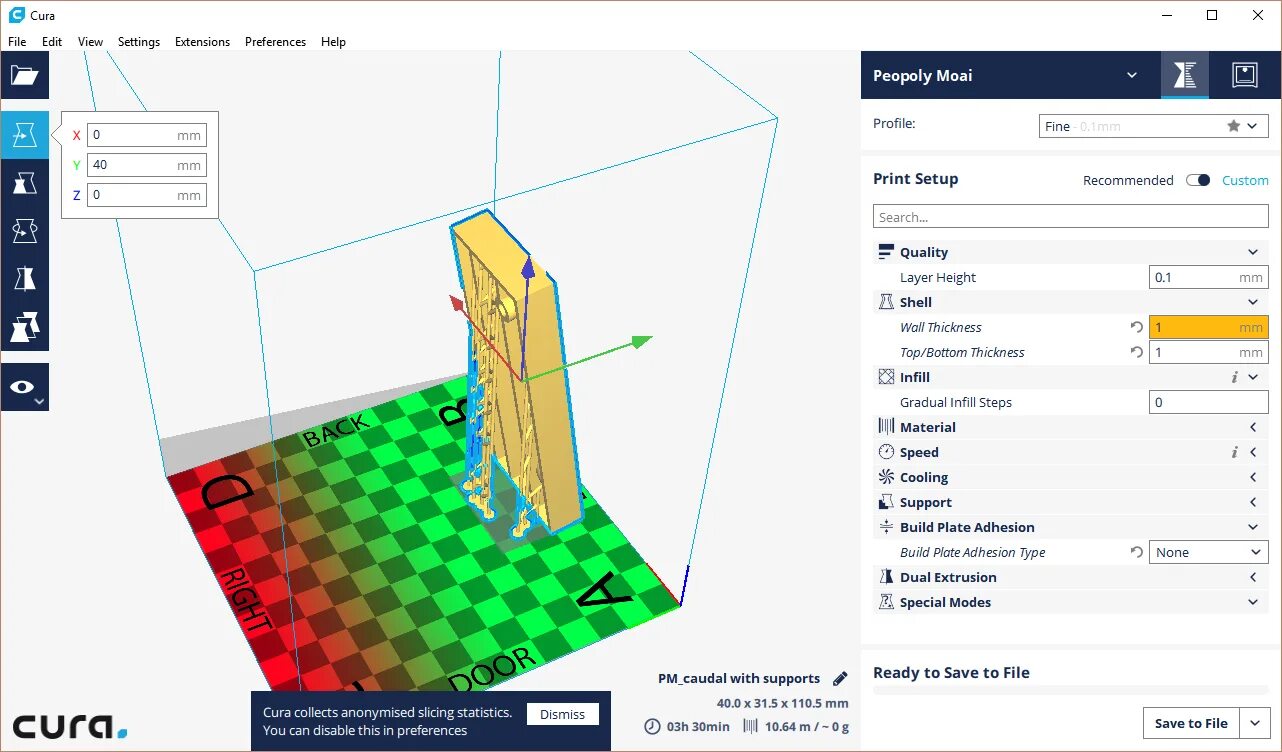Dismiss the slicing statistics notification
1282x752 pixels.
coord(562,713)
